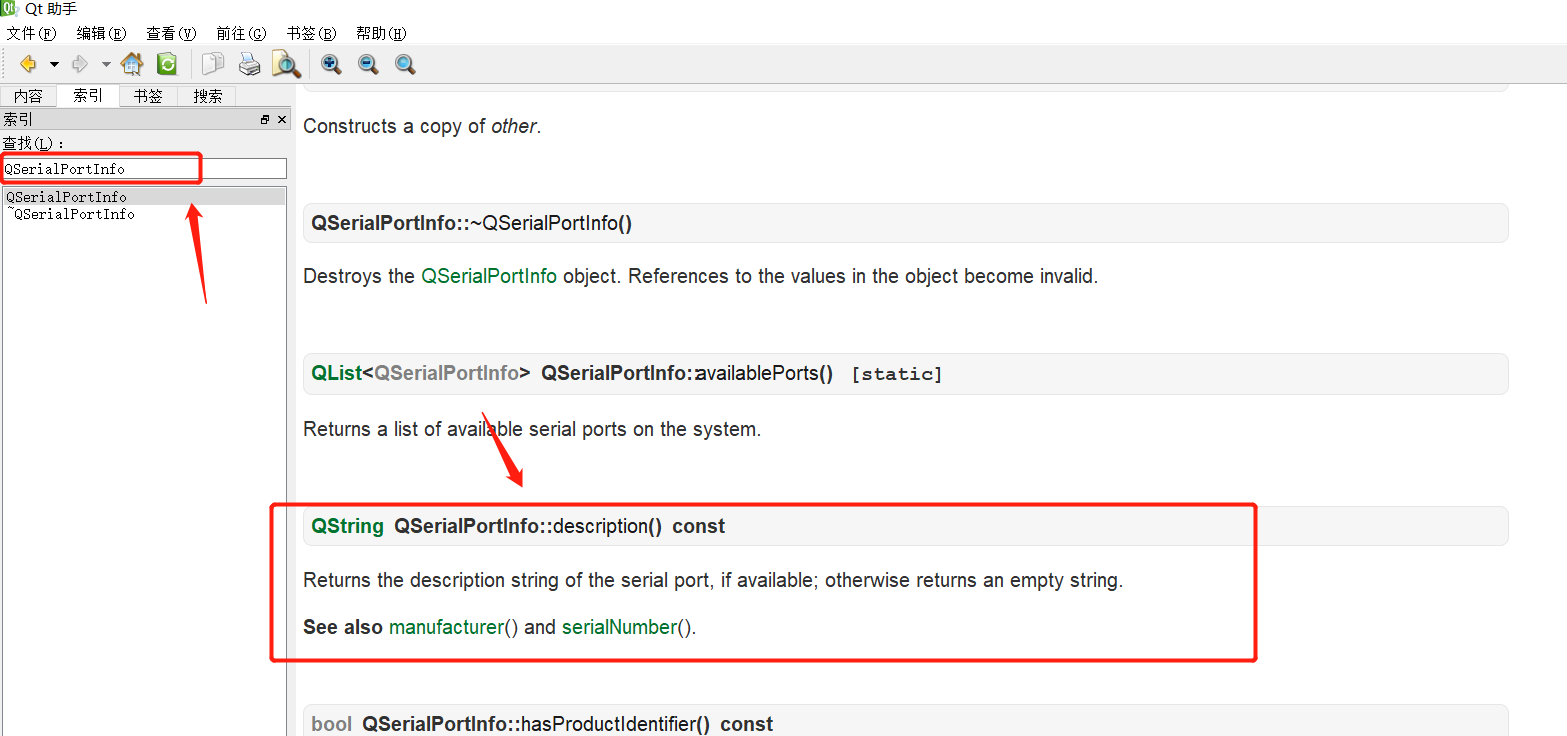1567x736 pixels.
Task: Click the Qt 助手 title bar icon
Action: tap(9, 9)
